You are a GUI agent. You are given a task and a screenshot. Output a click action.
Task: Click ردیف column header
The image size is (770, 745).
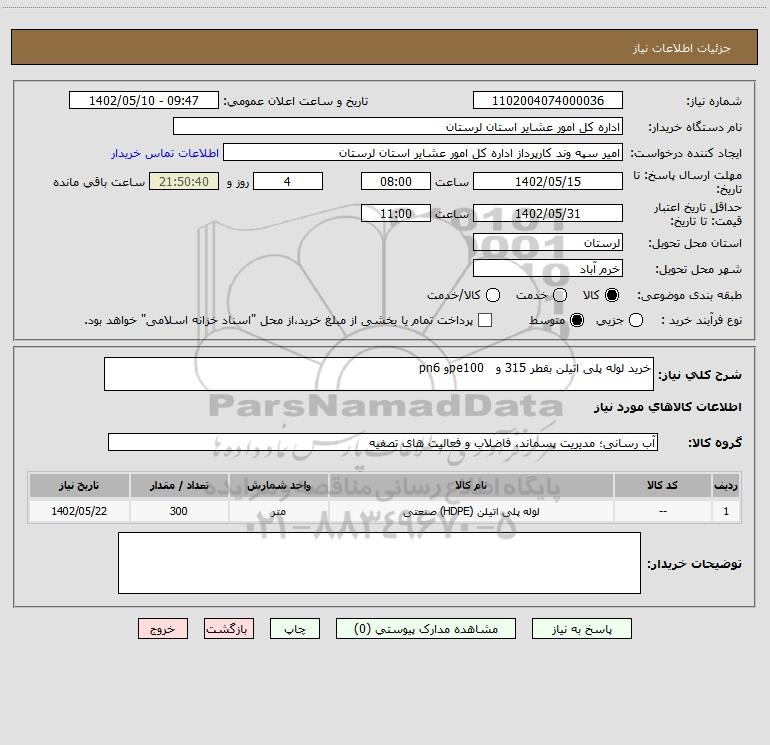[726, 485]
